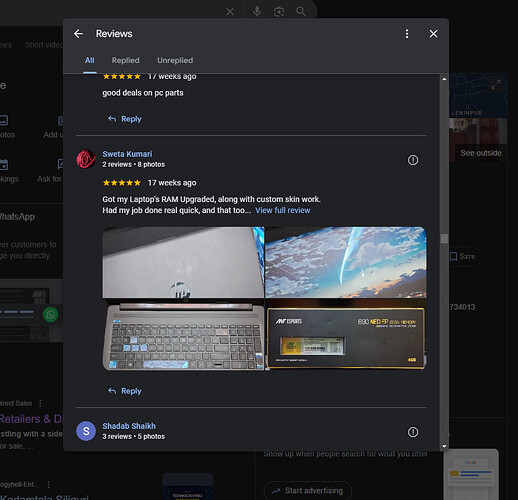Expand with View full review link
Image resolution: width=518 pixels, height=500 pixels.
click(283, 210)
